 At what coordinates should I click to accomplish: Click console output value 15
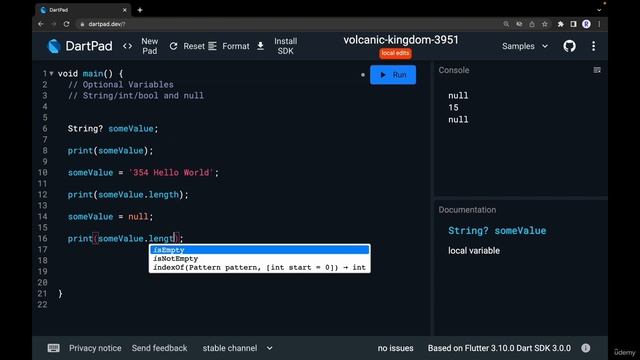coord(453,107)
